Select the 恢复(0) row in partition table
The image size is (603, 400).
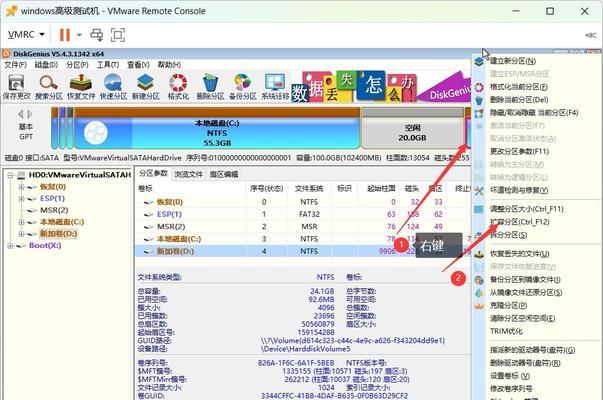(x=303, y=202)
